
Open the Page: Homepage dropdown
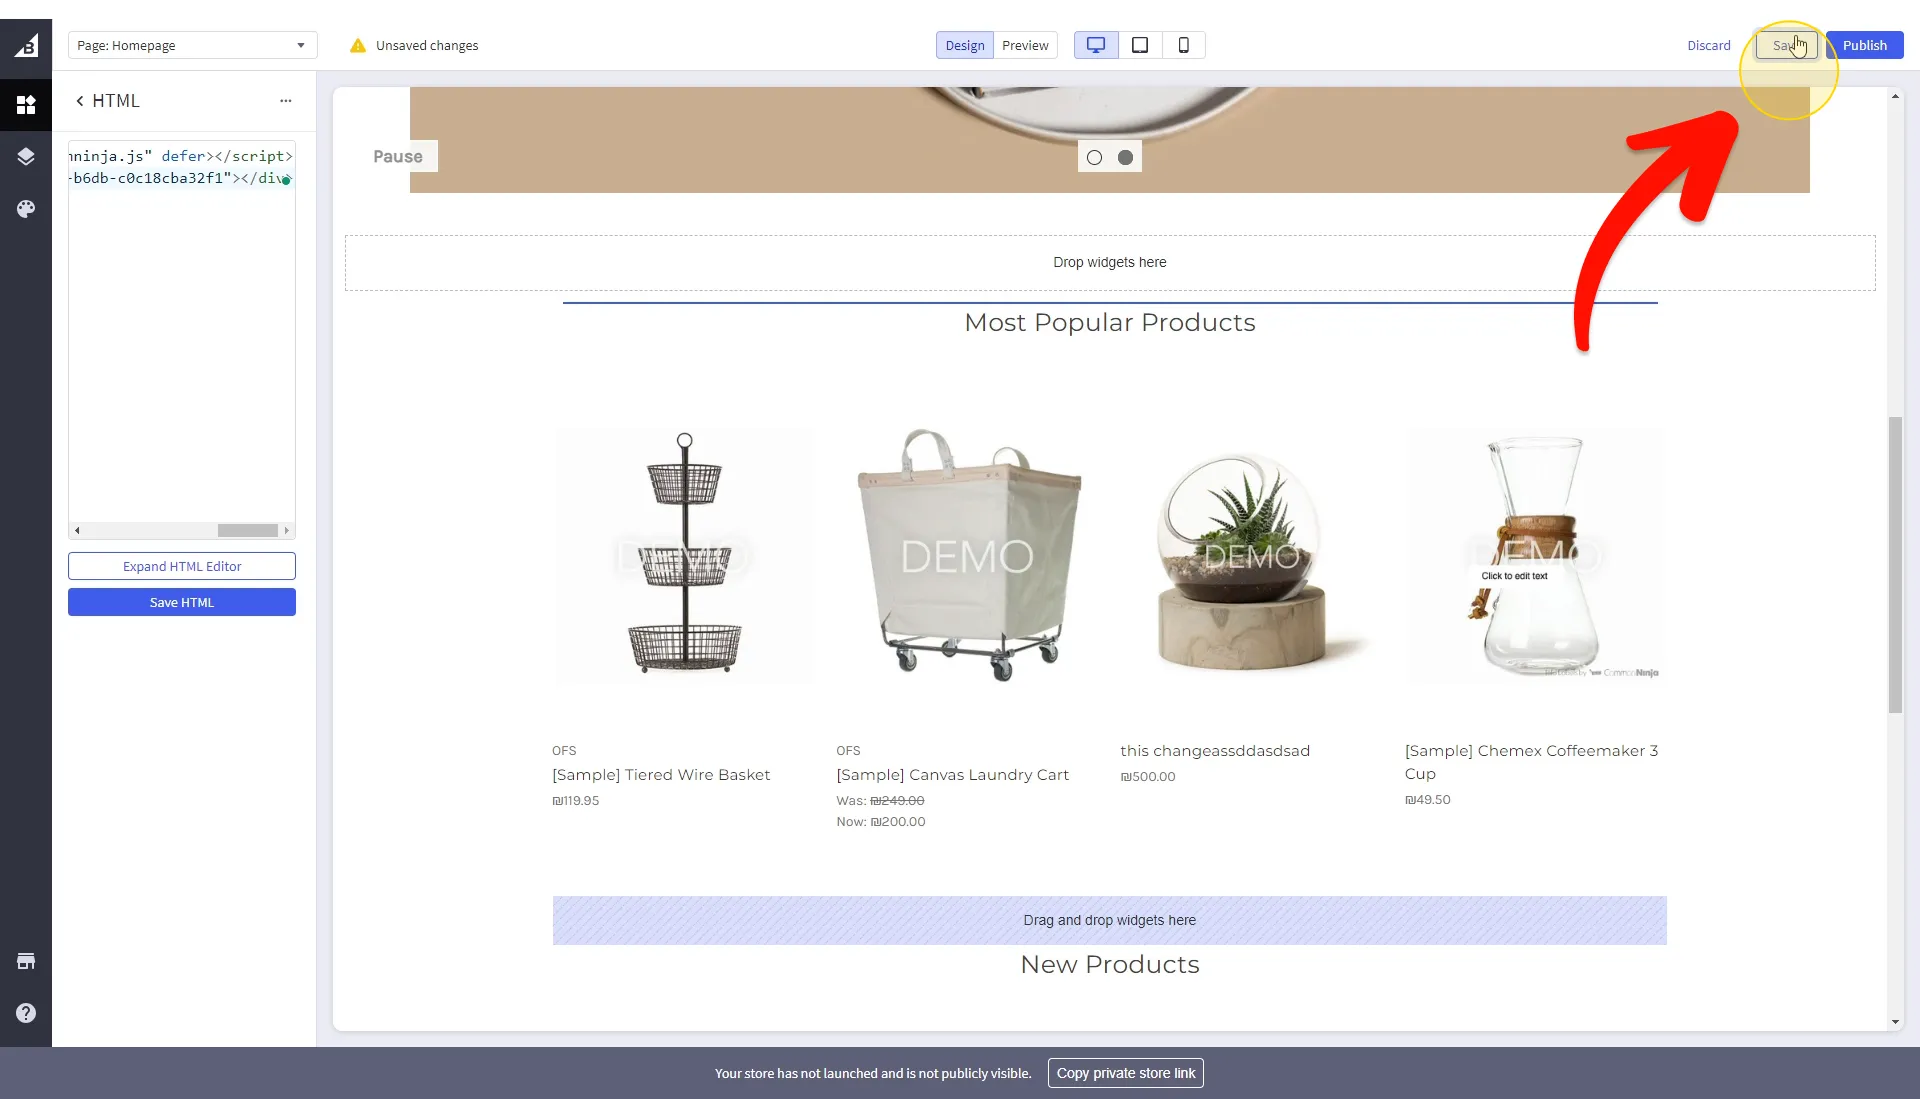(192, 45)
